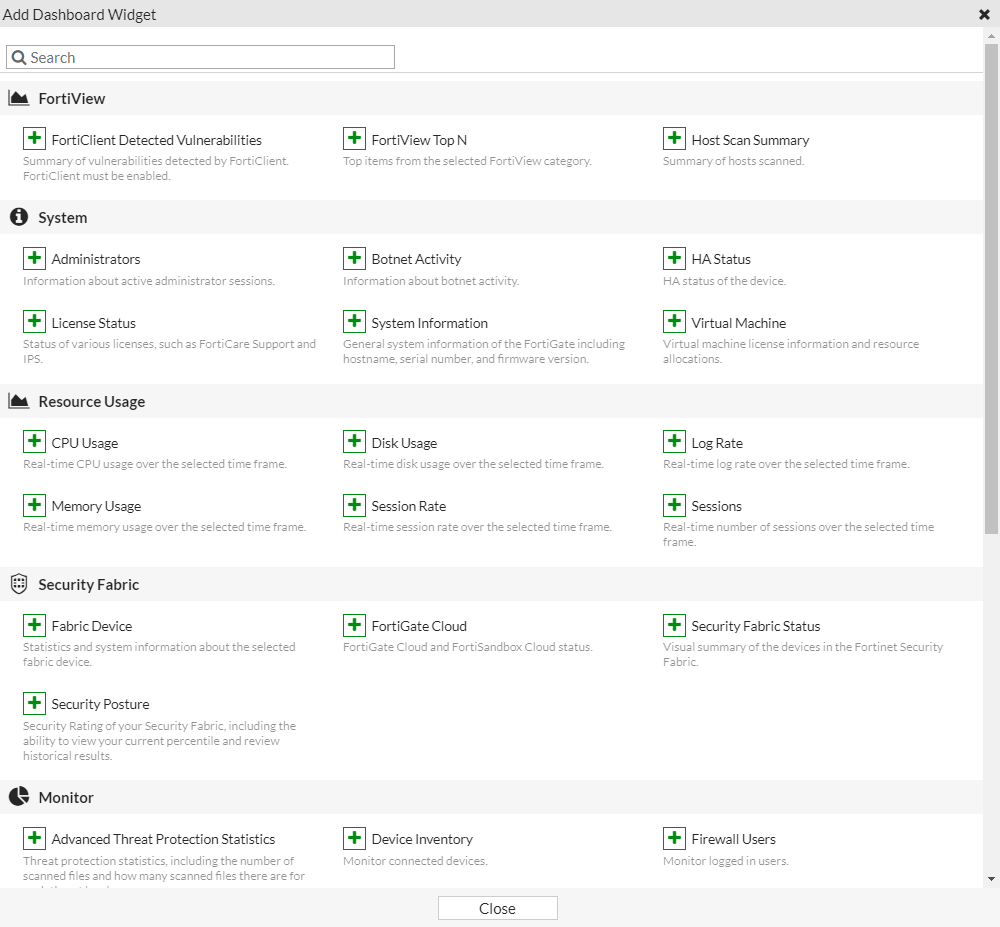The height and width of the screenshot is (927, 1000).
Task: Add the Disk Usage widget plus icon
Action: (355, 442)
